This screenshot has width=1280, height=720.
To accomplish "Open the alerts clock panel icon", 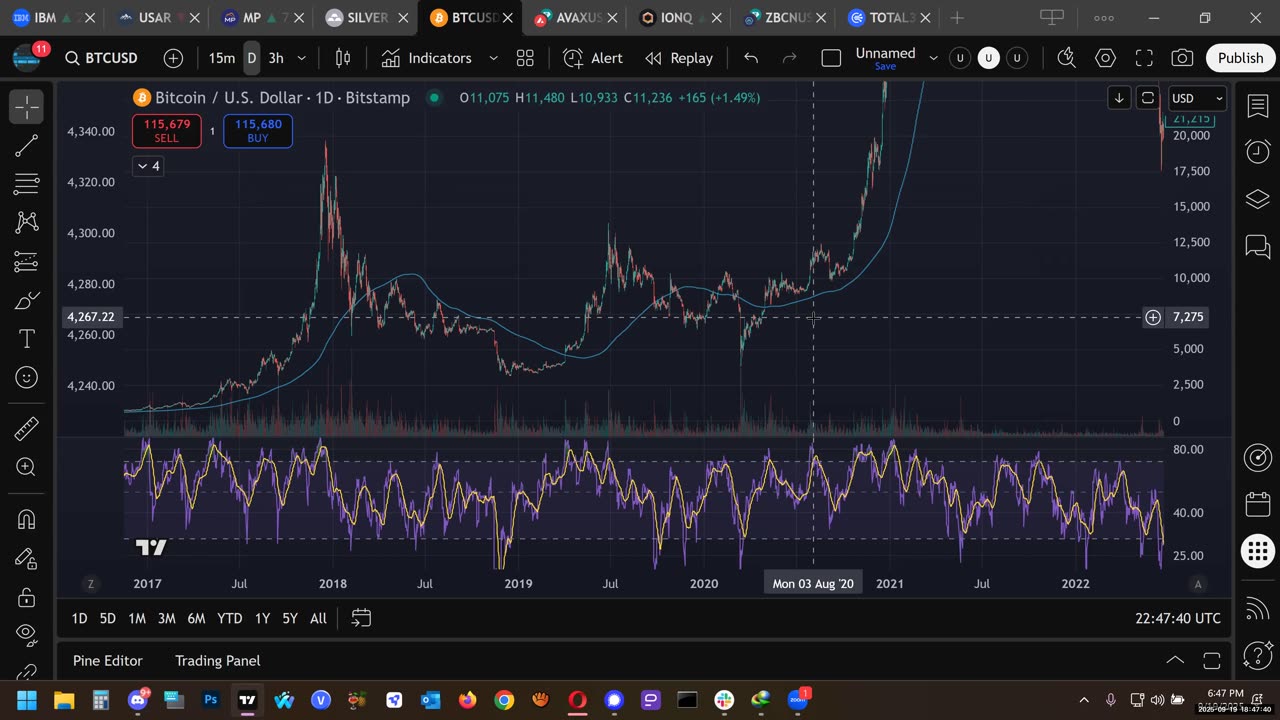I will (x=1258, y=151).
